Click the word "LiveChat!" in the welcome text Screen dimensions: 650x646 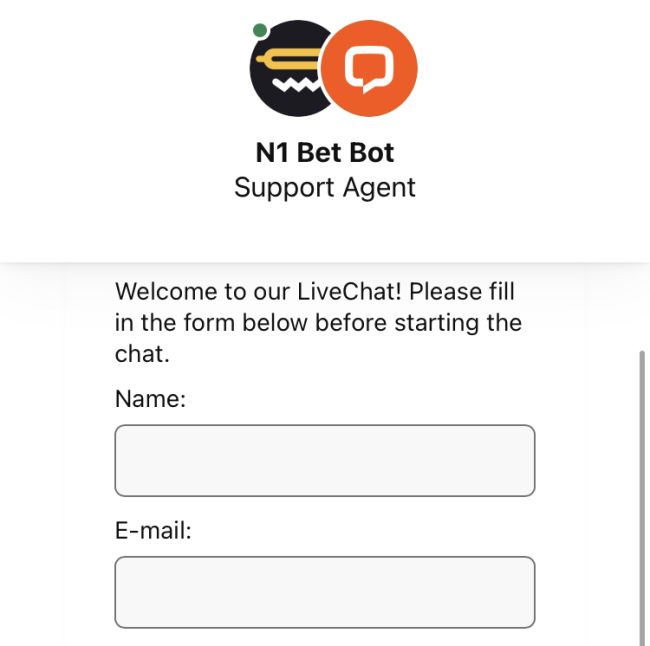pos(350,292)
